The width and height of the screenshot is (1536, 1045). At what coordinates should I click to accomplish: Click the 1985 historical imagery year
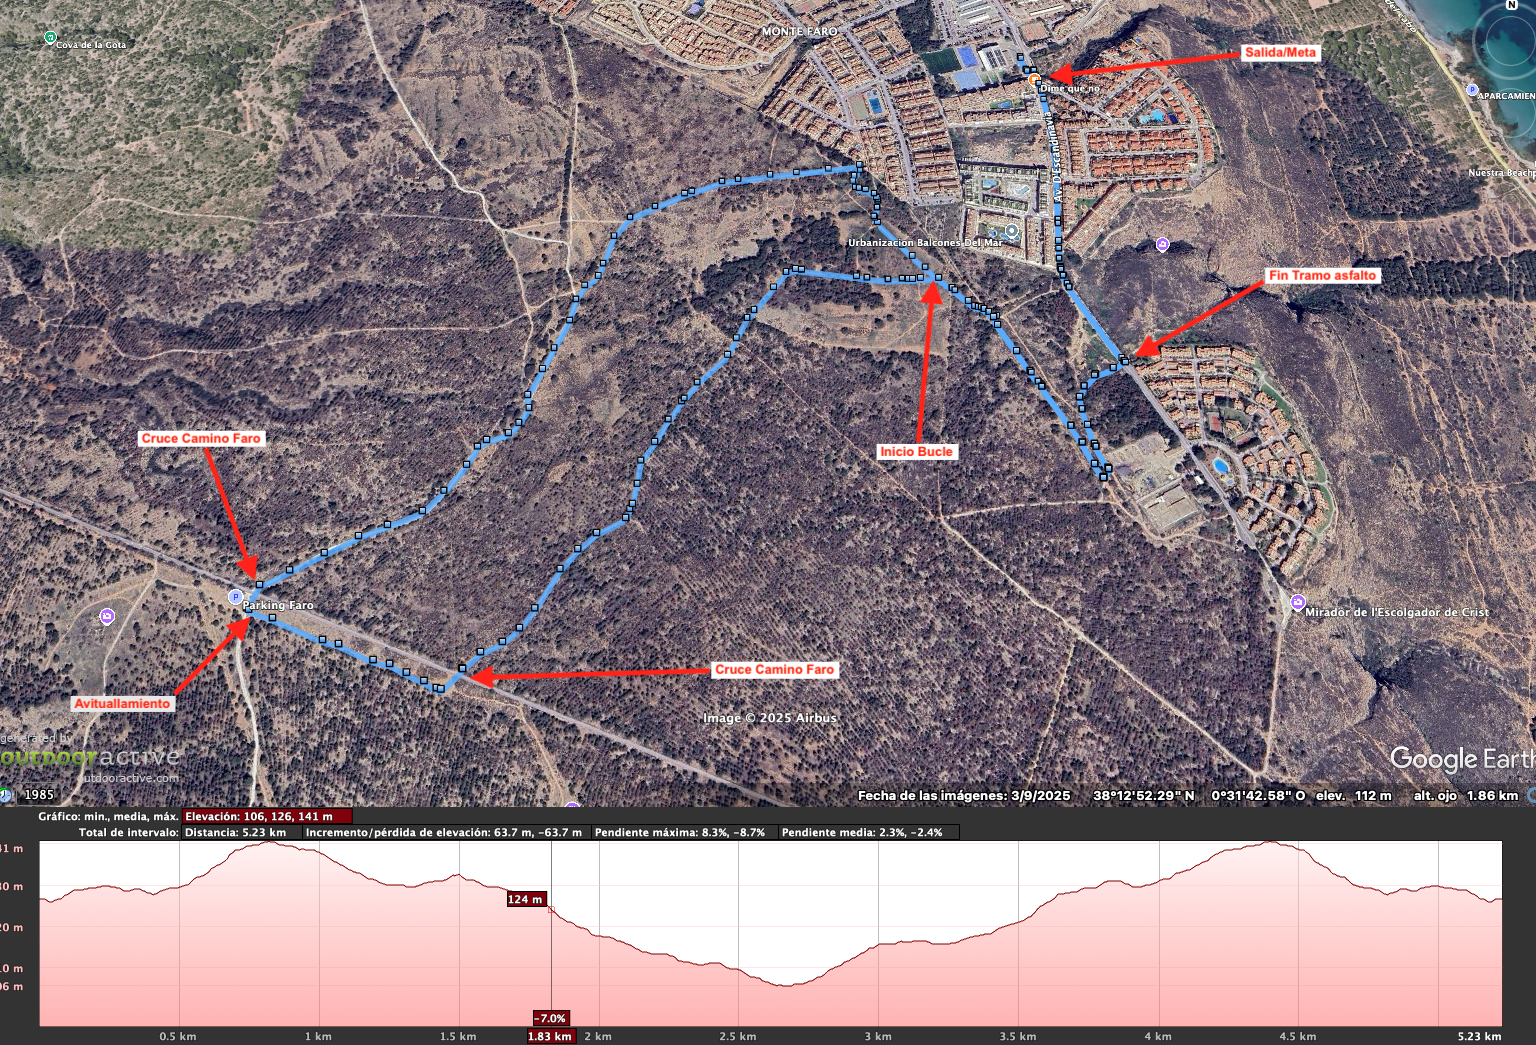click(40, 795)
